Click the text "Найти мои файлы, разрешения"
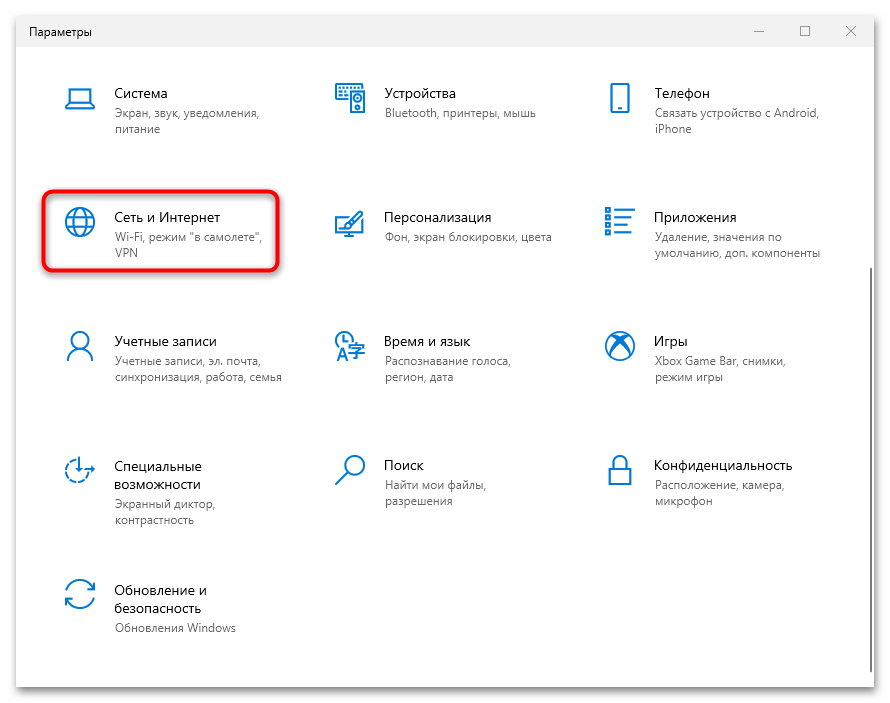The height and width of the screenshot is (703, 890). click(x=435, y=493)
